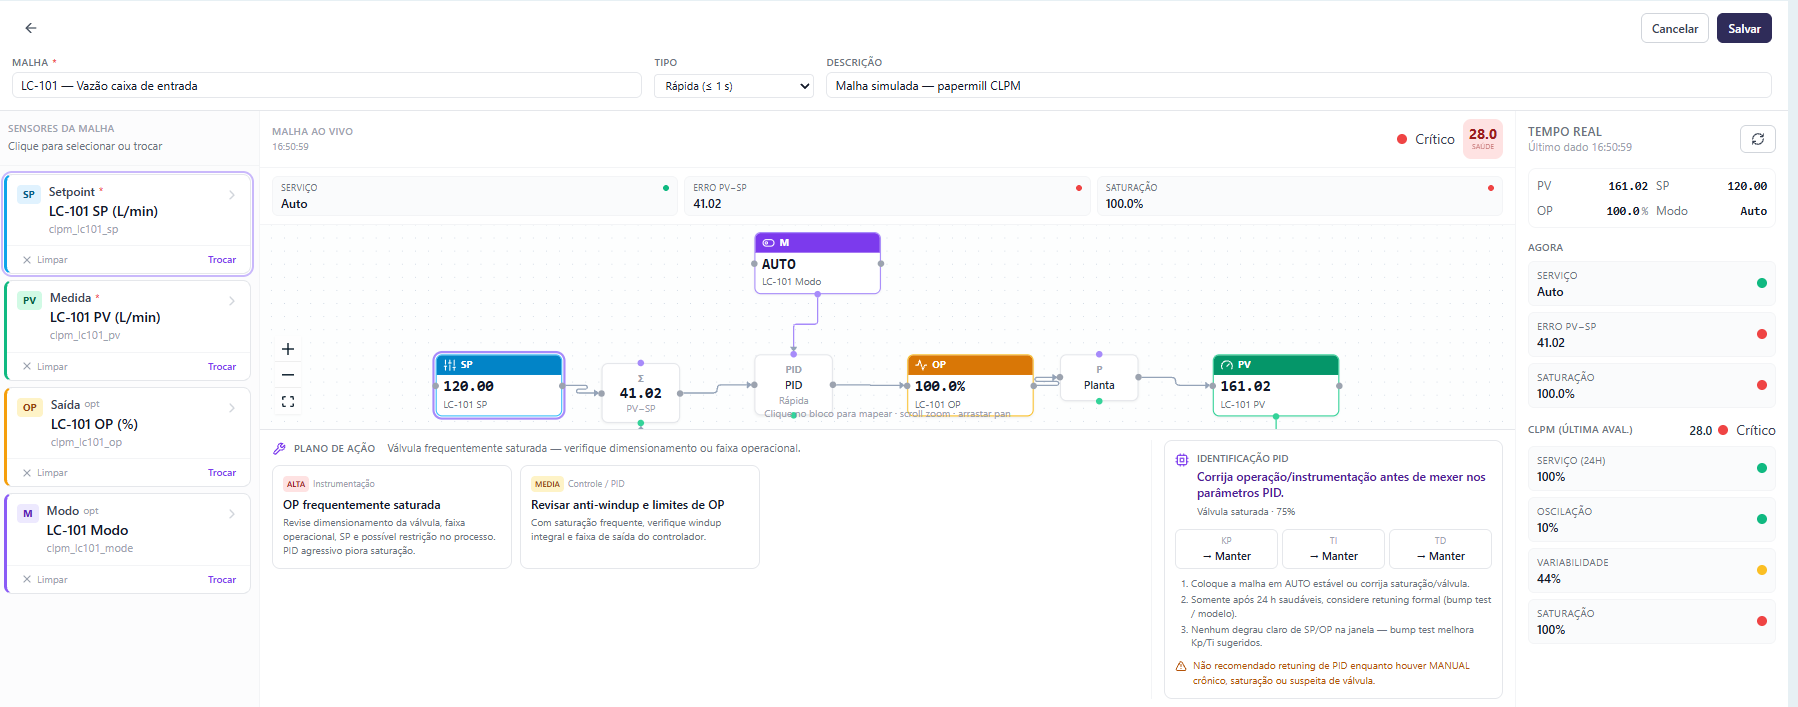Select the AUTO mode node
The image size is (1798, 707).
tap(817, 263)
